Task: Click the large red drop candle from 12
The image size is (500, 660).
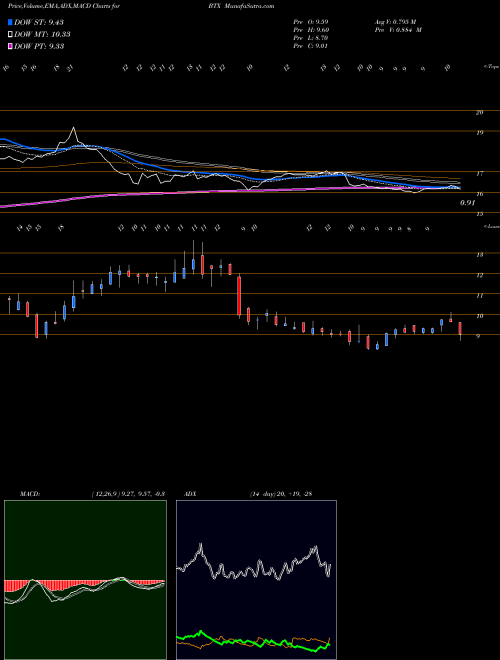Action: tap(239, 296)
